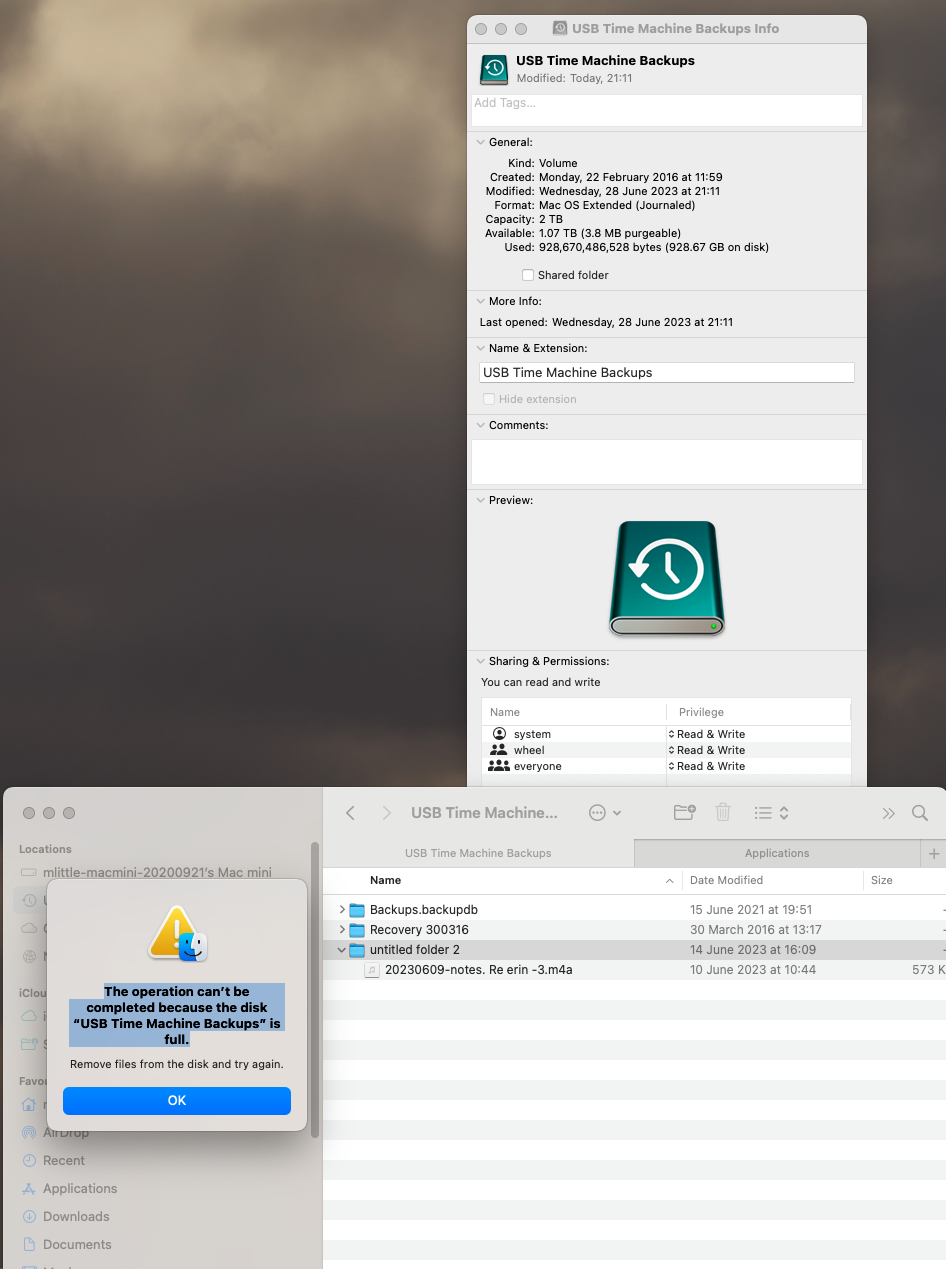
Task: Add a new Finder tab
Action: (x=934, y=853)
